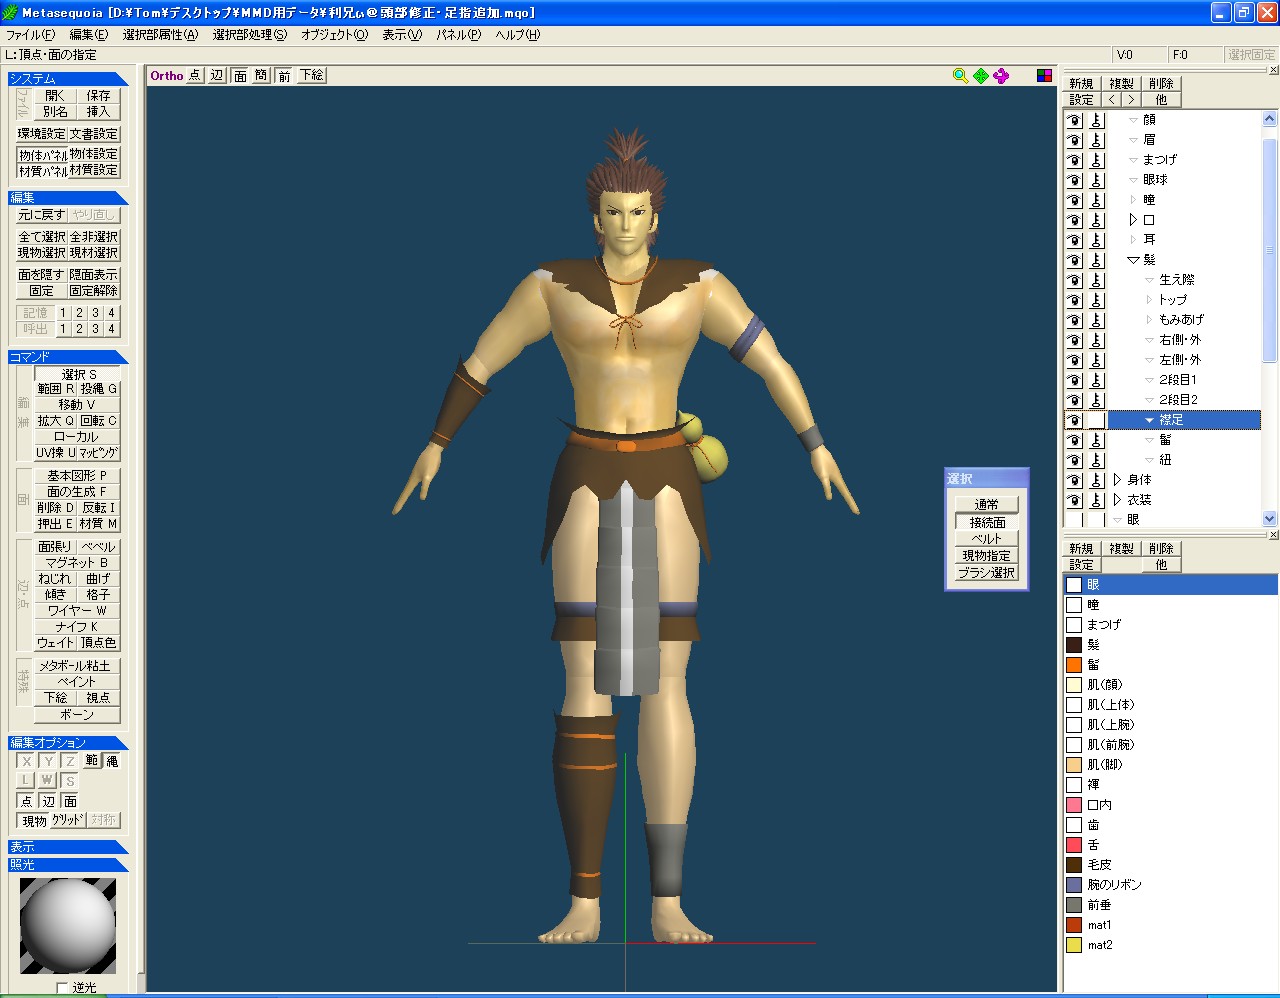This screenshot has width=1280, height=998.
Task: Click the 元に戻す undo button
Action: pos(42,215)
